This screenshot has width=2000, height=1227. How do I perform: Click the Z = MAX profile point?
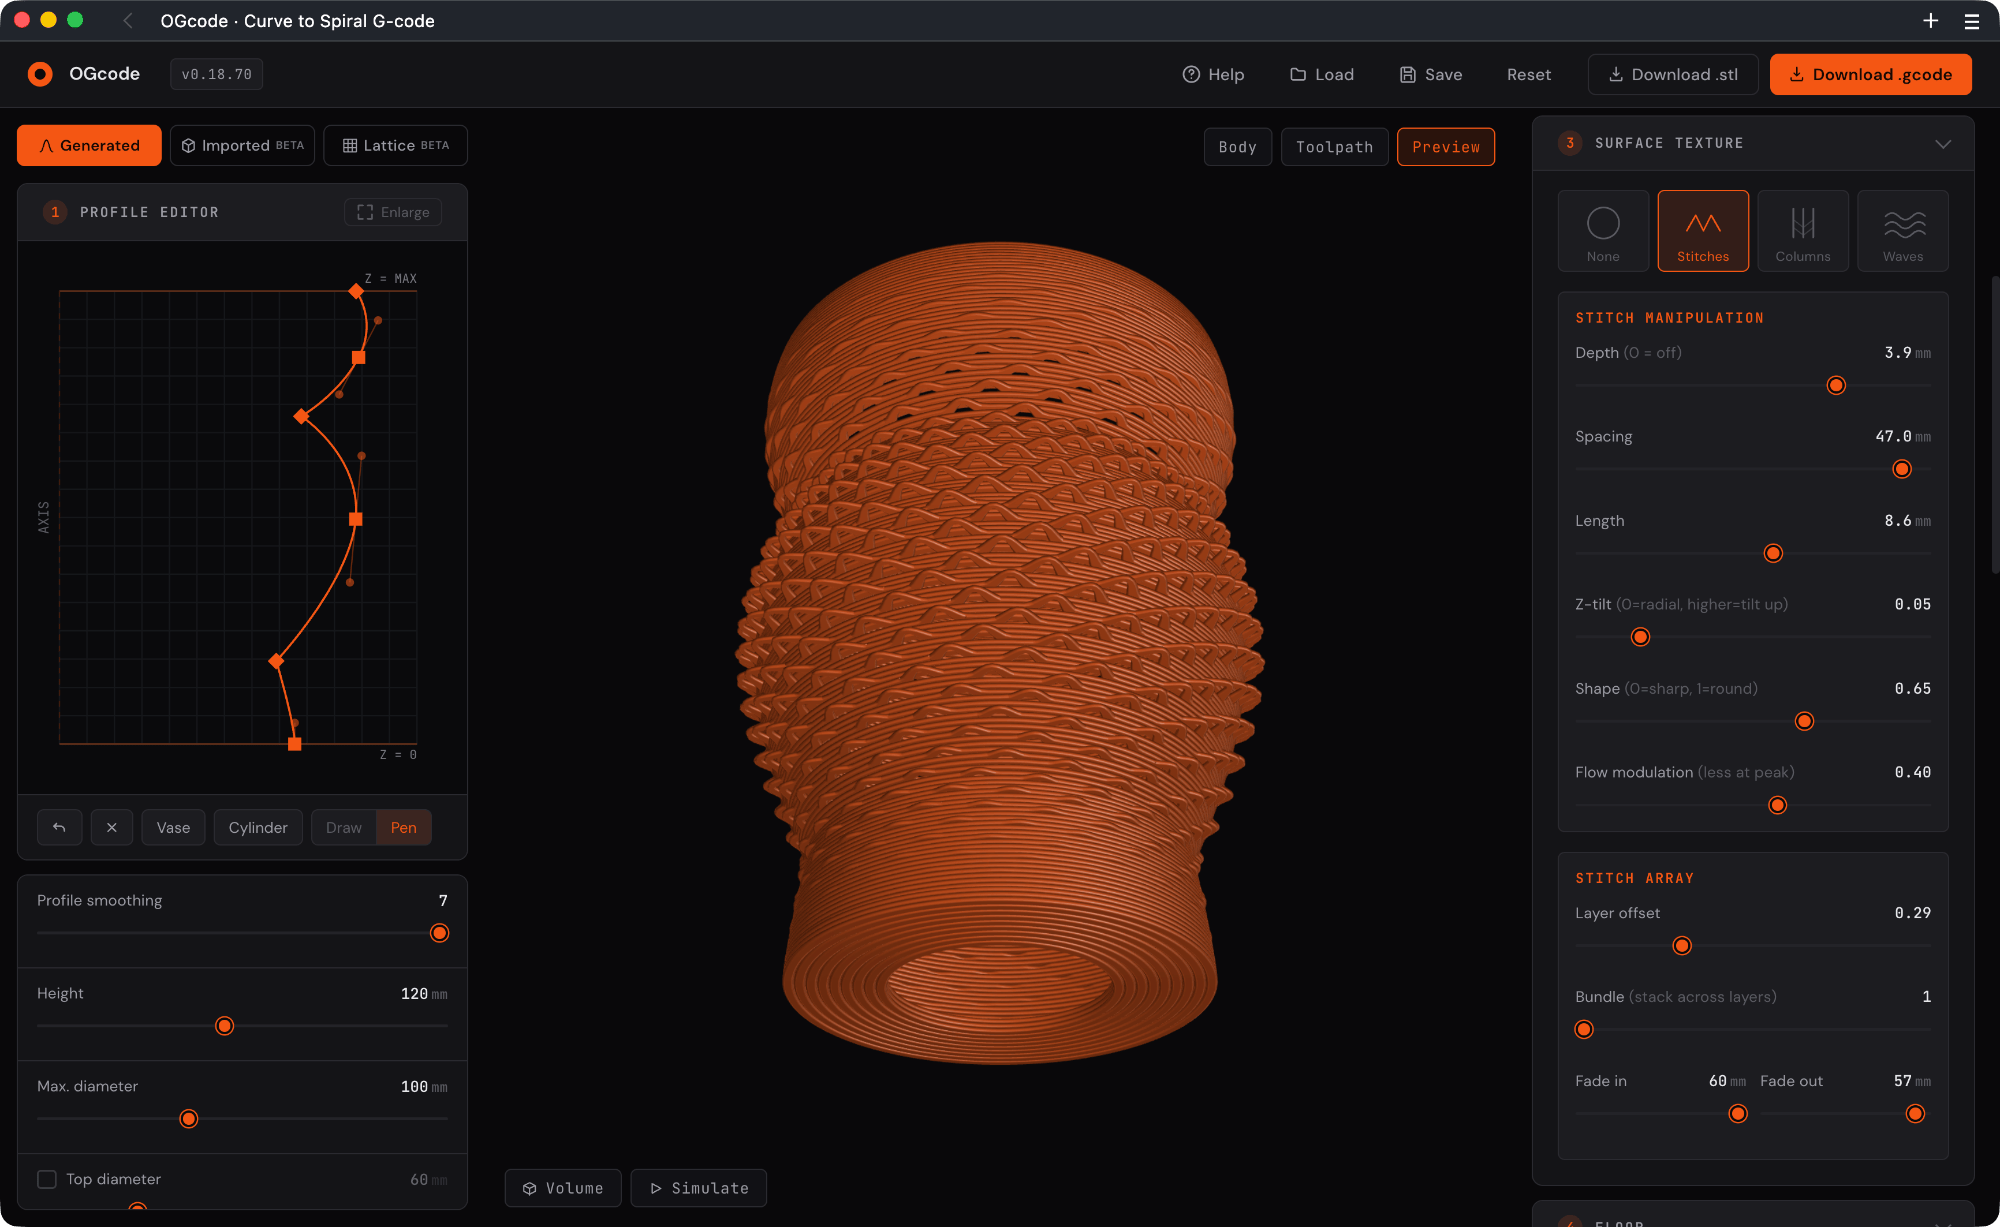click(356, 291)
